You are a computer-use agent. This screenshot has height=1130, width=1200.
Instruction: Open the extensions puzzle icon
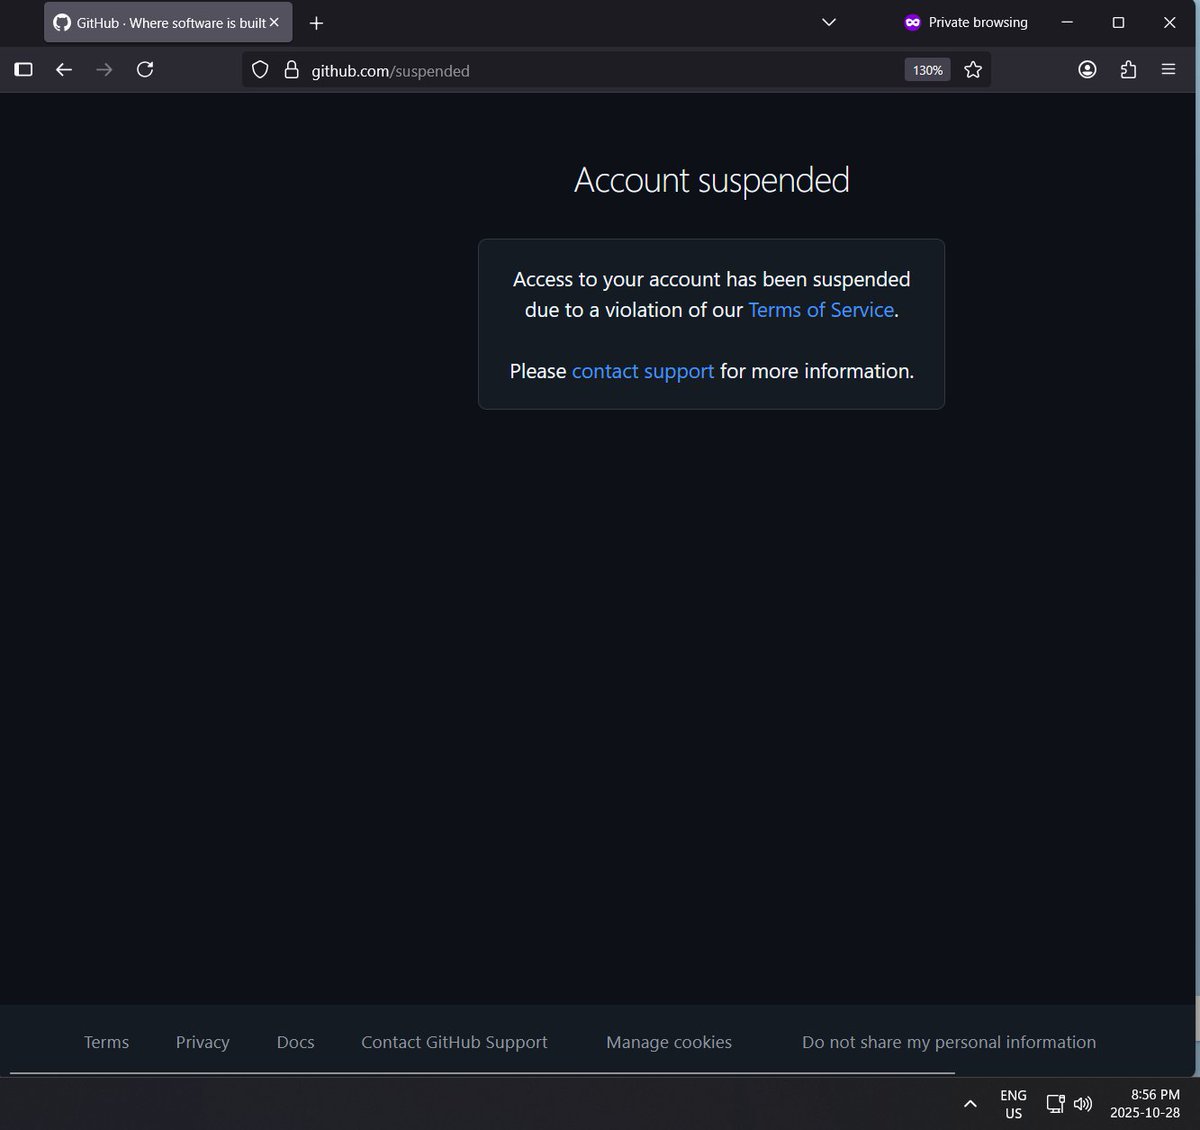click(x=1128, y=70)
